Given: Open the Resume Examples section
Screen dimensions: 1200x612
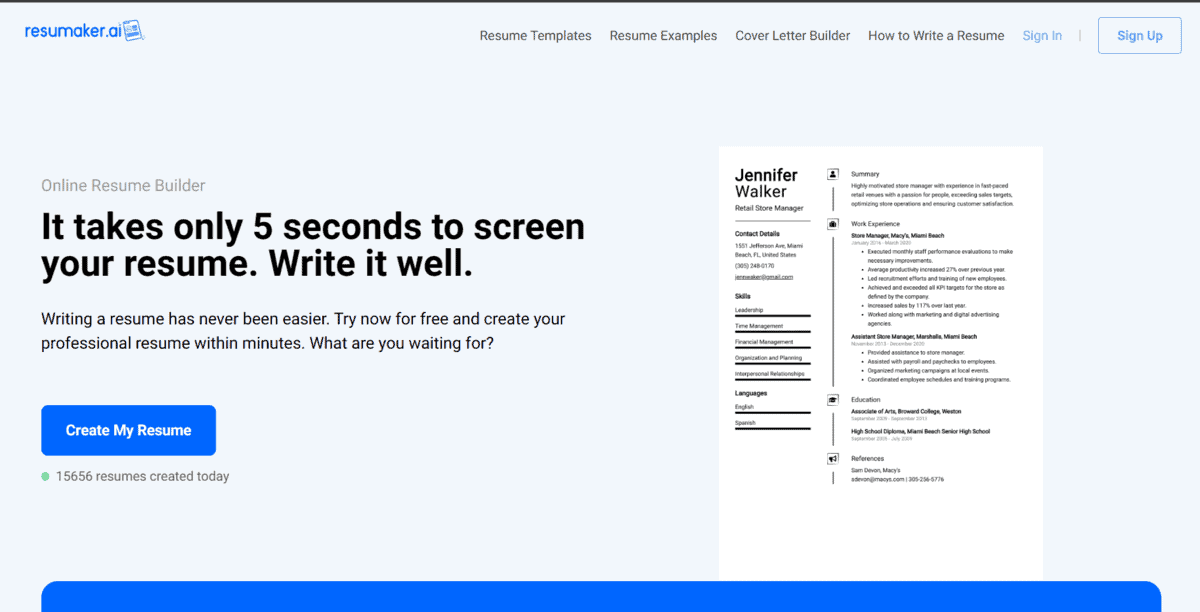Looking at the screenshot, I should (663, 35).
